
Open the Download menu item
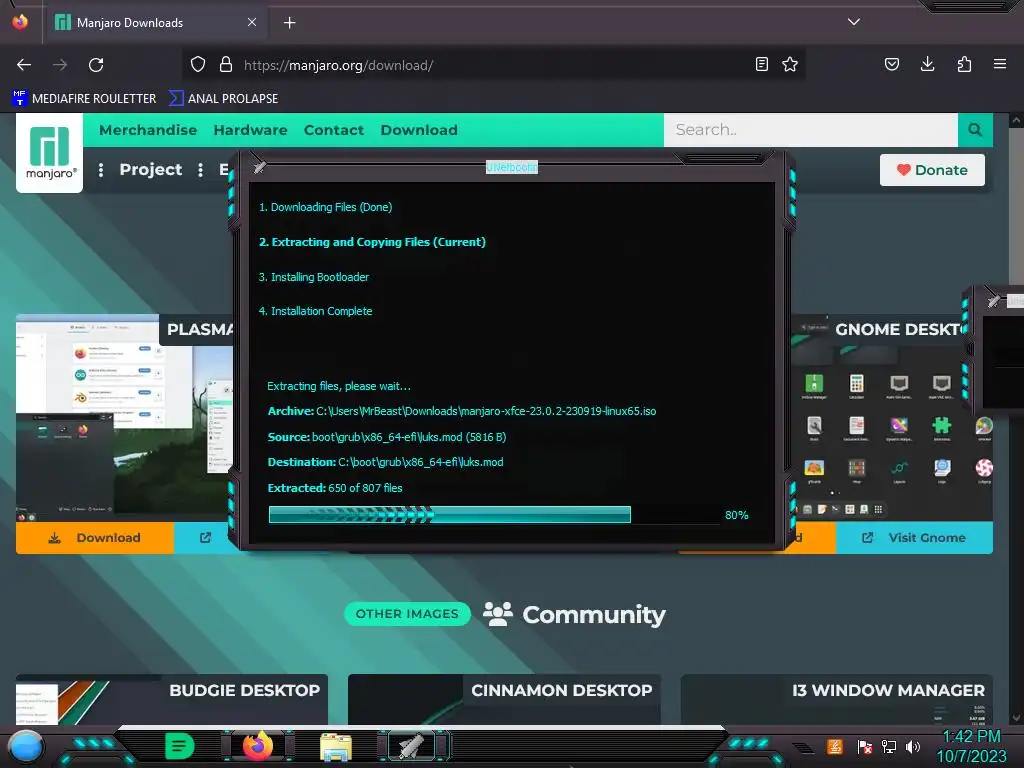tap(419, 130)
